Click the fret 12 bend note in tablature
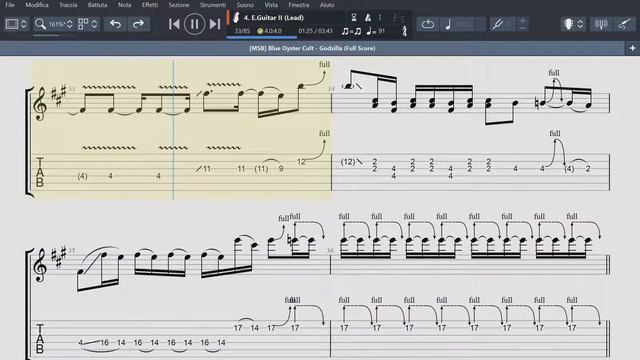Image resolution: width=640 pixels, height=360 pixels. click(x=301, y=162)
